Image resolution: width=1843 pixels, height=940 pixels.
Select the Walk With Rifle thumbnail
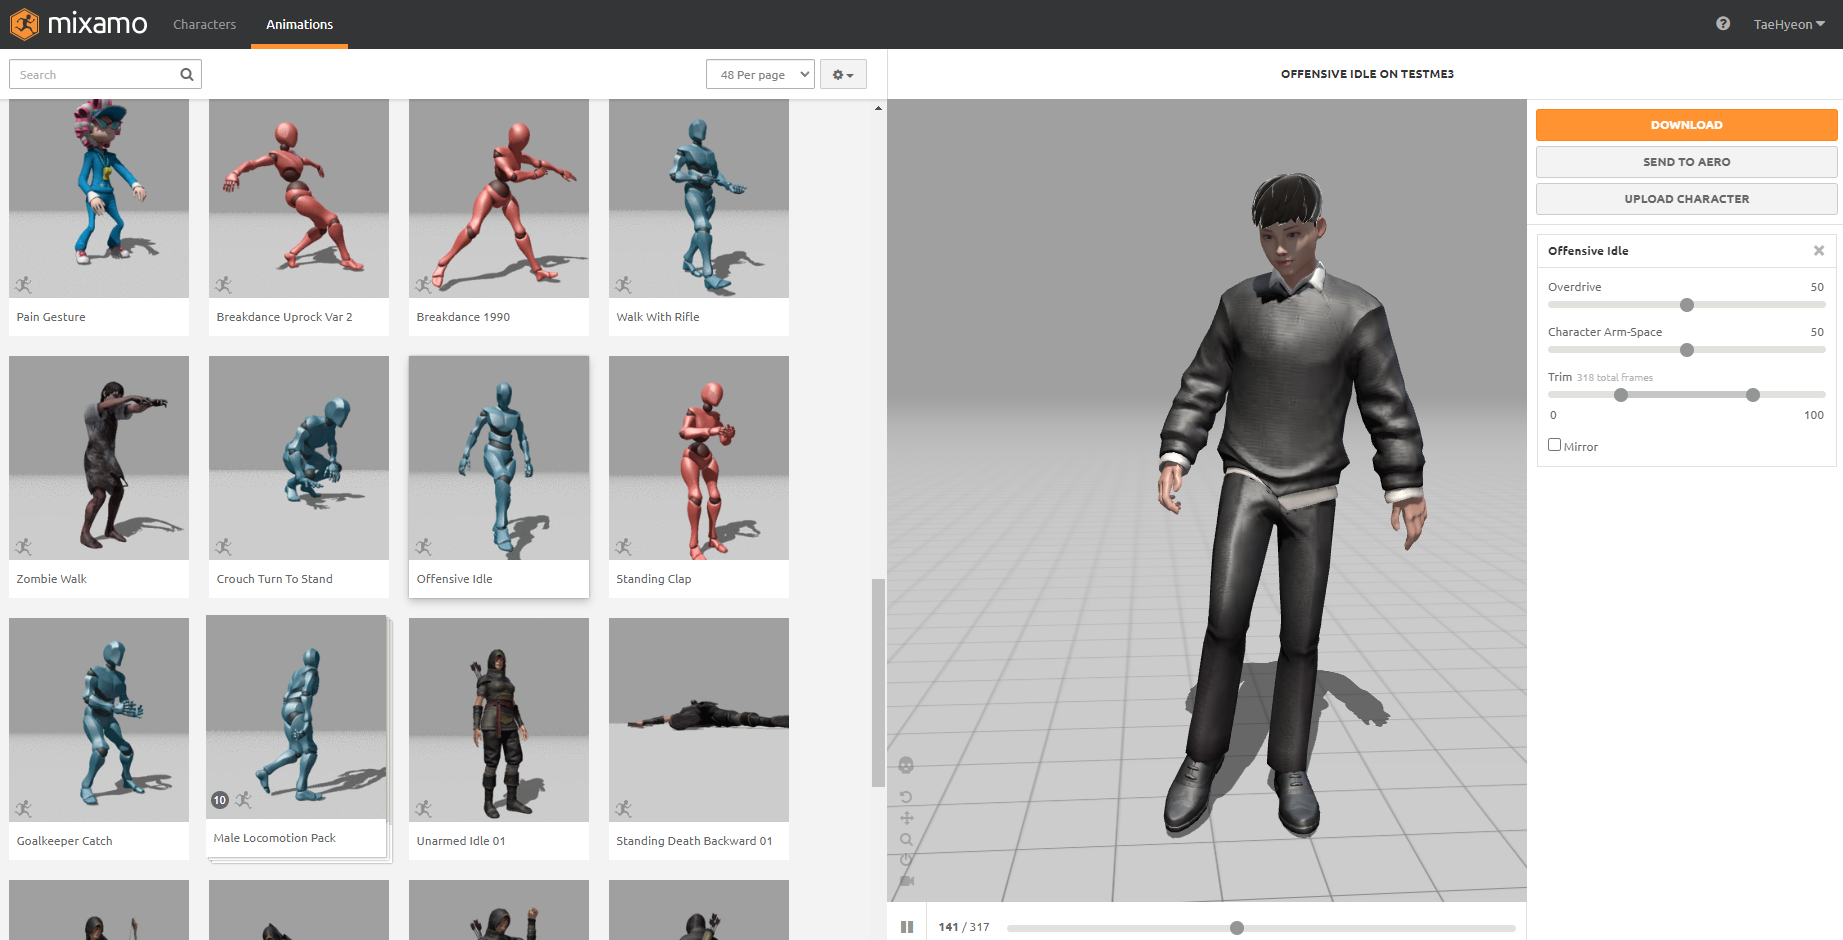699,198
